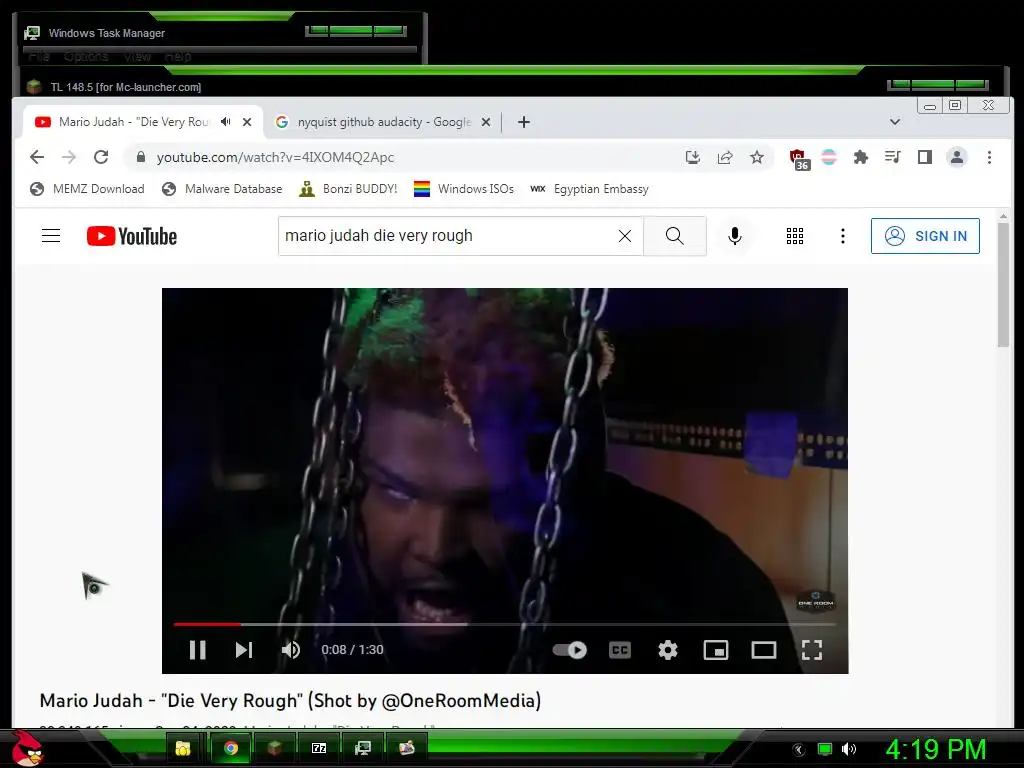The height and width of the screenshot is (768, 1024).
Task: Clear the search query with X
Action: pyautogui.click(x=625, y=236)
